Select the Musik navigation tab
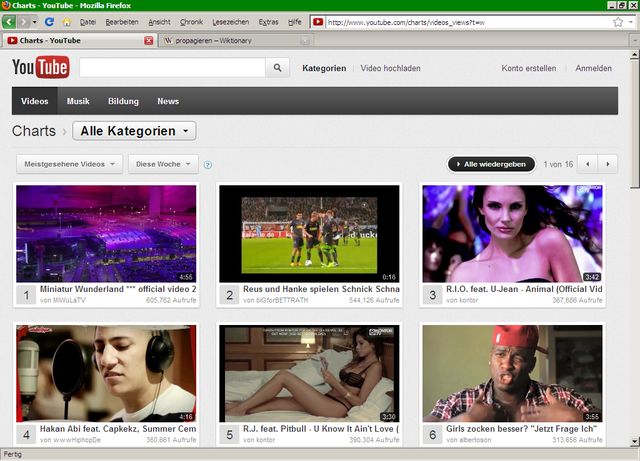Image resolution: width=640 pixels, height=461 pixels. pos(78,101)
